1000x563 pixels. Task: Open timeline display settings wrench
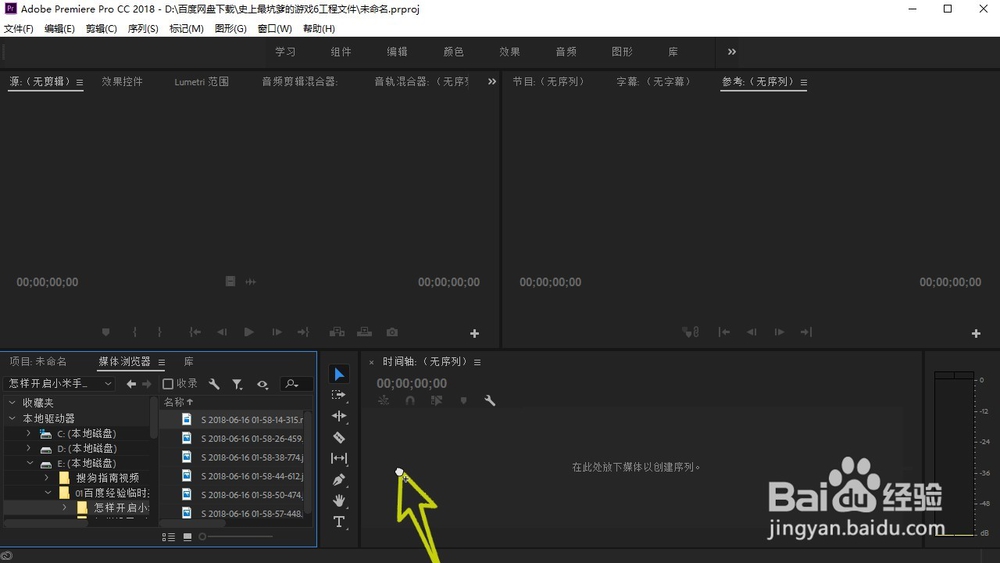pos(490,400)
